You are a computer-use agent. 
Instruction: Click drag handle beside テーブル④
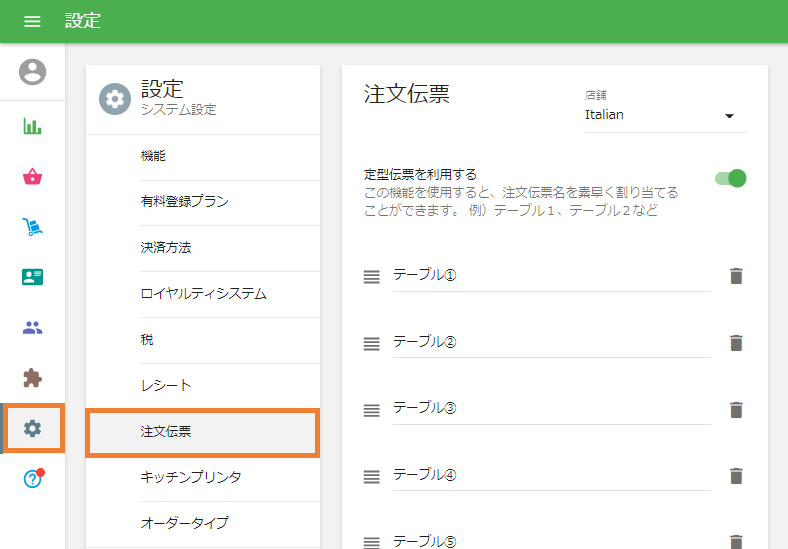coord(371,476)
